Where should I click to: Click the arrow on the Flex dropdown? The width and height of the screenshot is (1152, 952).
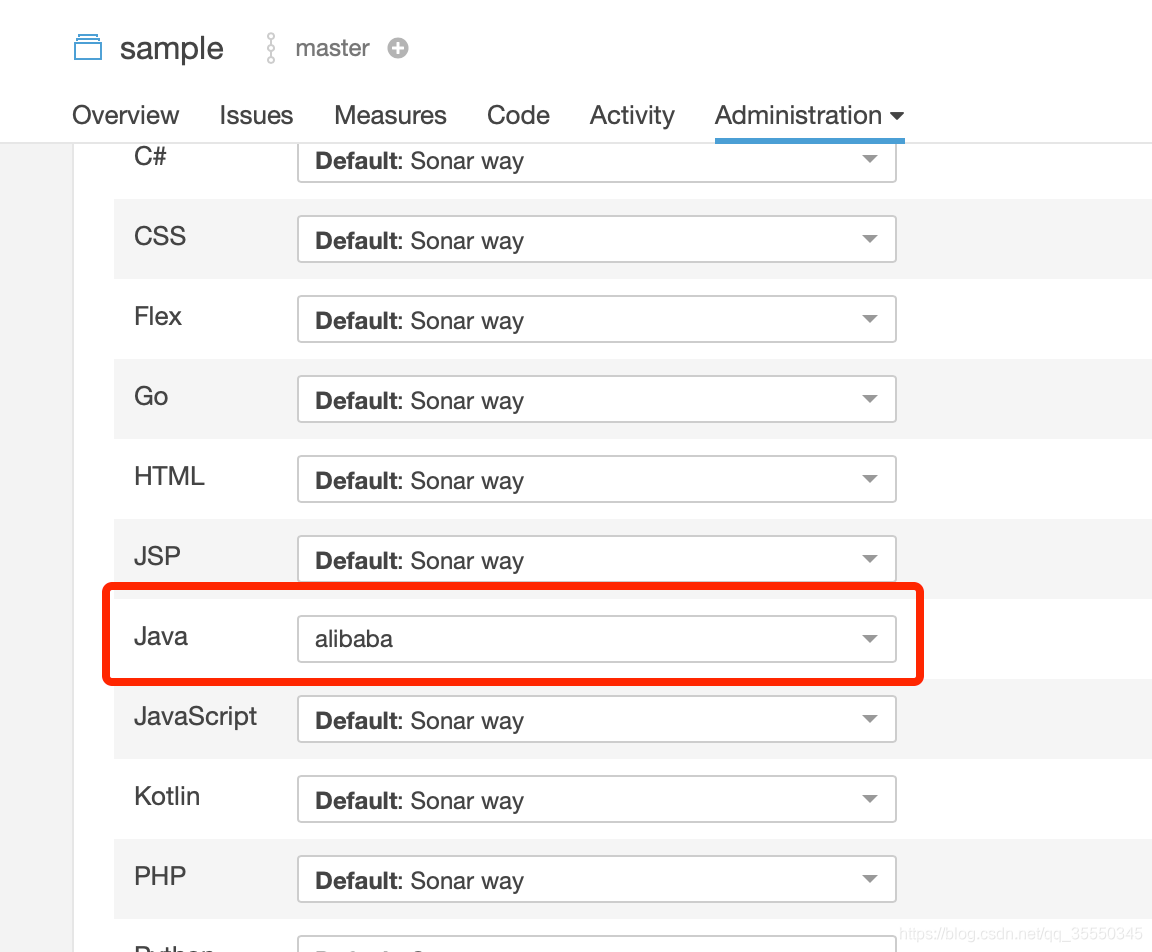[x=870, y=319]
